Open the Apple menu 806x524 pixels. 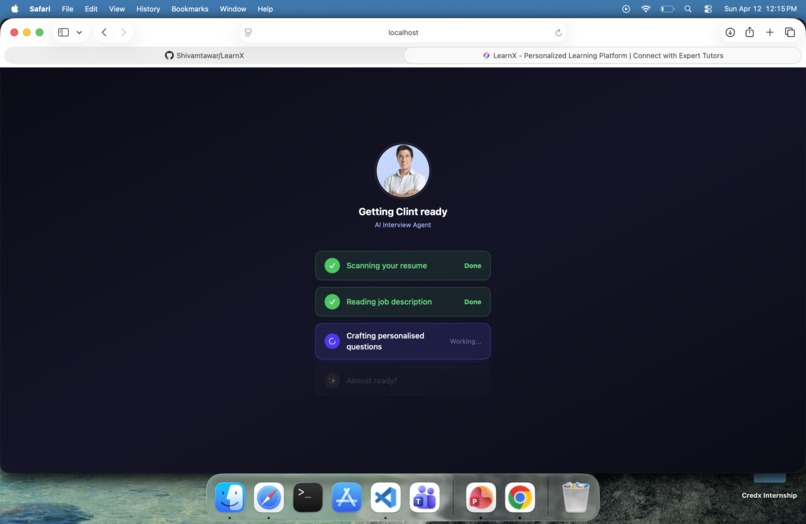[x=14, y=9]
